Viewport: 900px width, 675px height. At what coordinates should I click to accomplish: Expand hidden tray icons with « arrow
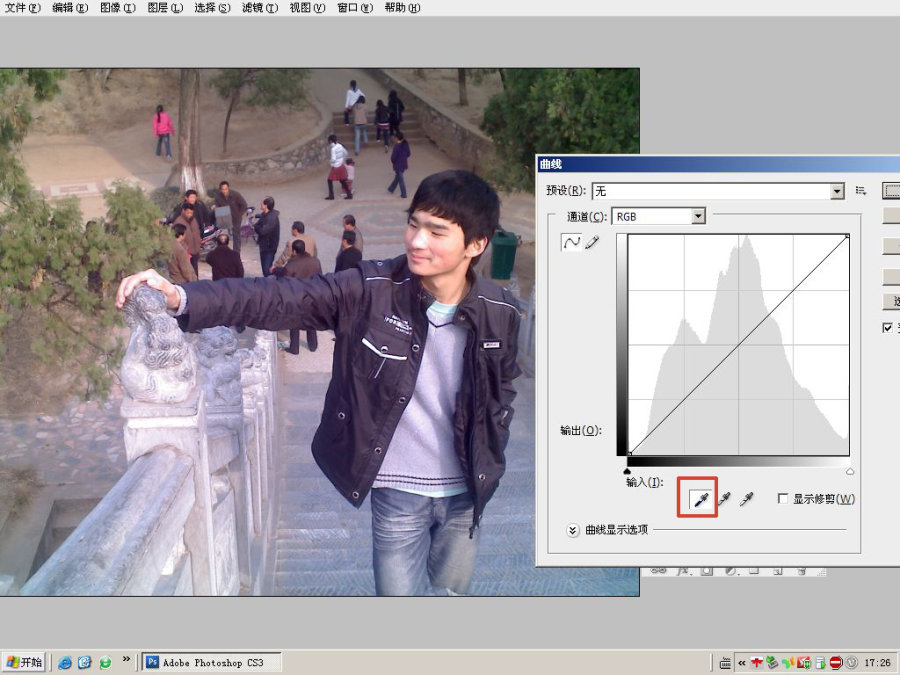741,663
